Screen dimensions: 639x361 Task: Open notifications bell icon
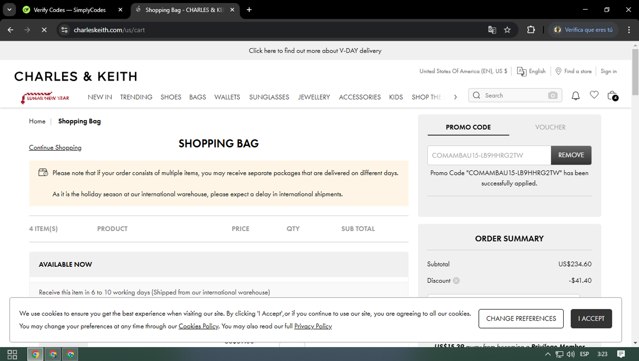pos(575,96)
